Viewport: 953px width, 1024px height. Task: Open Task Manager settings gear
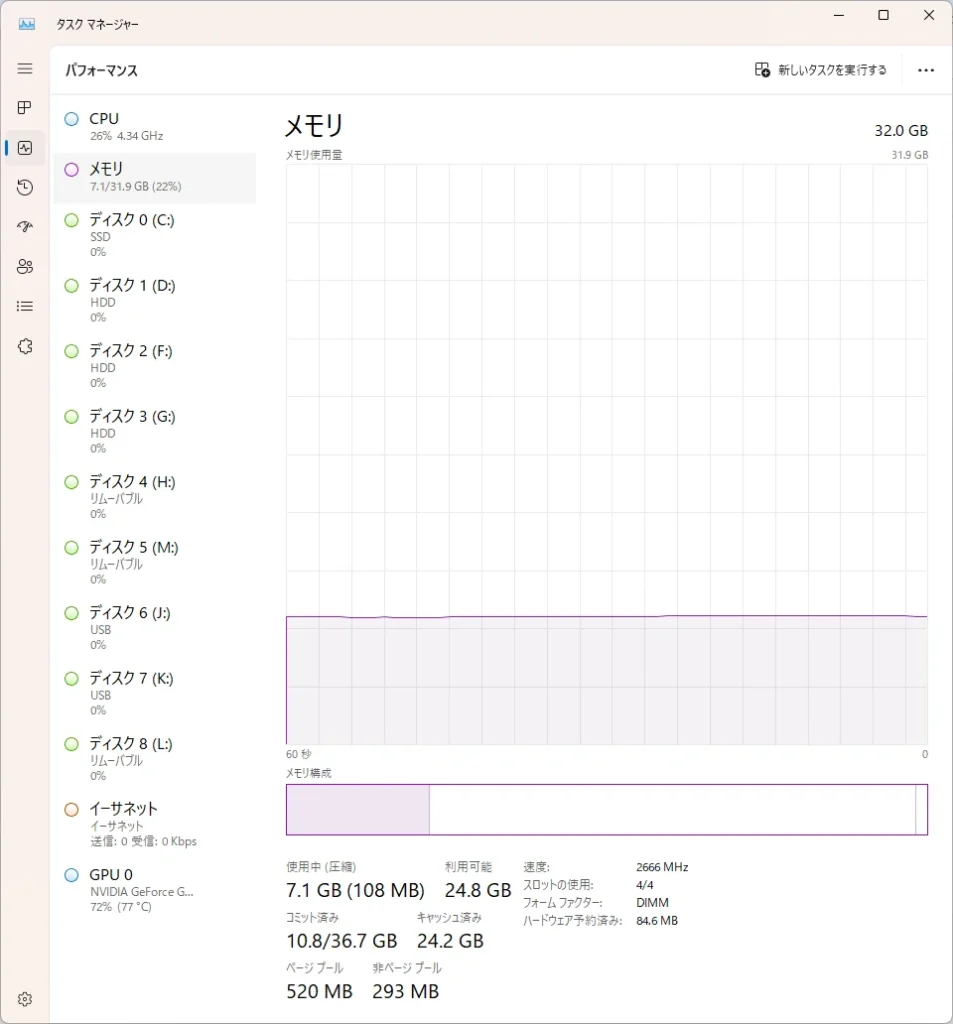click(x=25, y=999)
